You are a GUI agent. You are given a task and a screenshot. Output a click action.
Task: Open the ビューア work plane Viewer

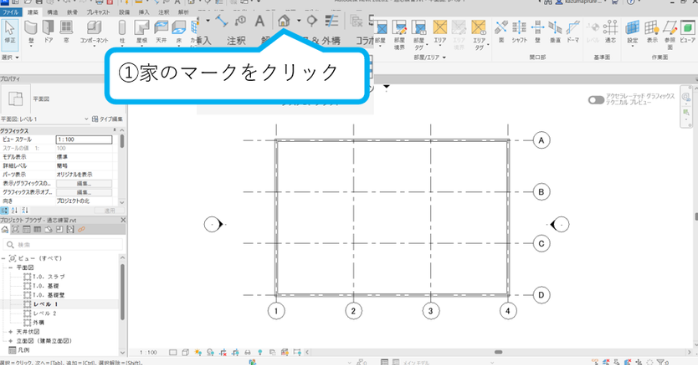(x=688, y=31)
